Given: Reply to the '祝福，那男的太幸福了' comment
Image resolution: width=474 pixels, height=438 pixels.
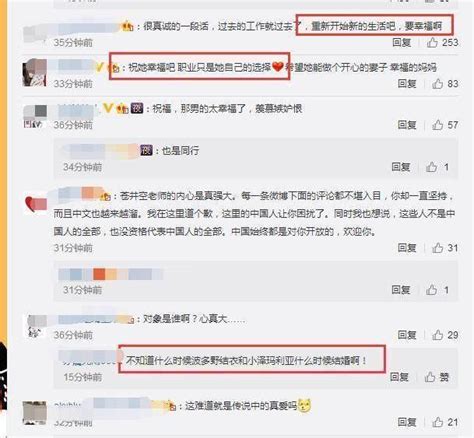Looking at the screenshot, I should coord(407,125).
